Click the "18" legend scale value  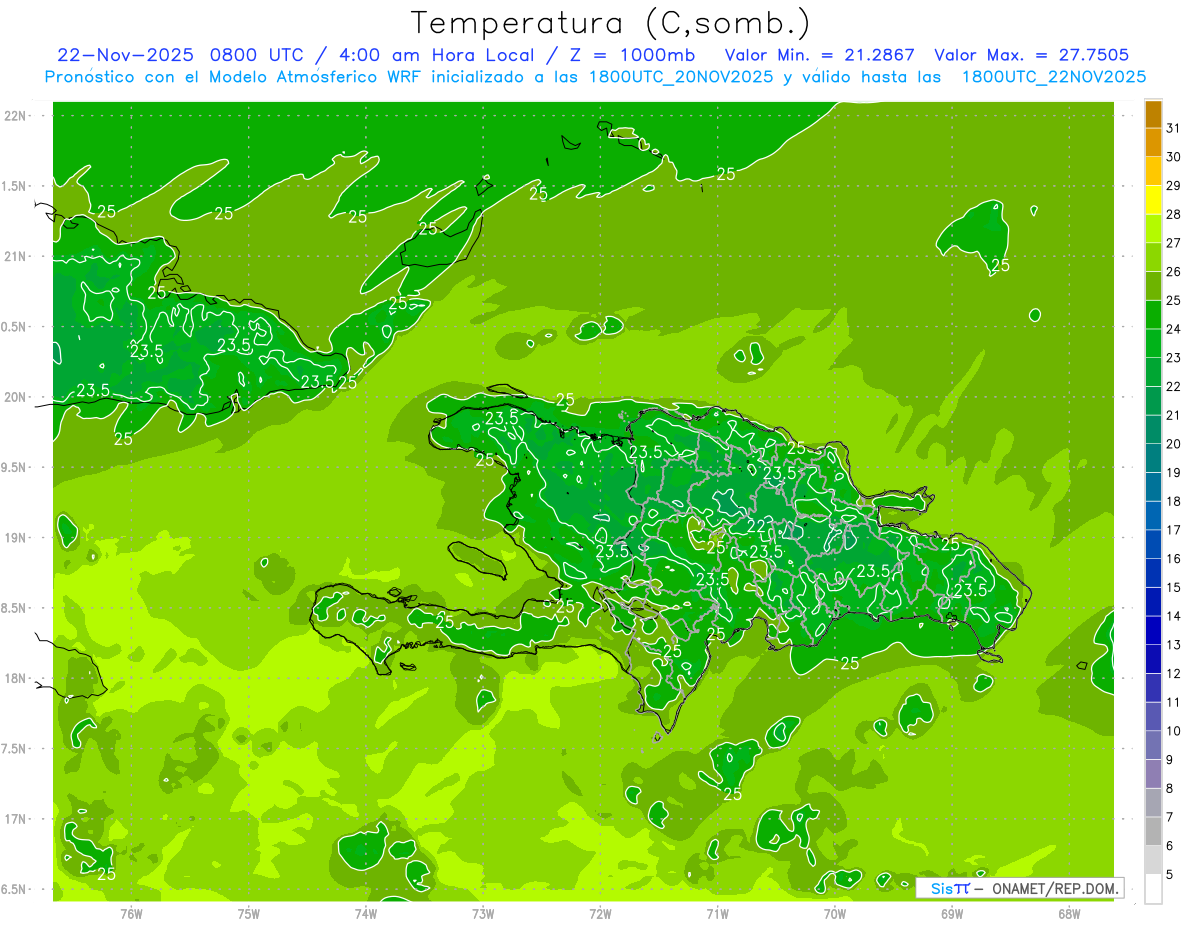coord(1174,502)
